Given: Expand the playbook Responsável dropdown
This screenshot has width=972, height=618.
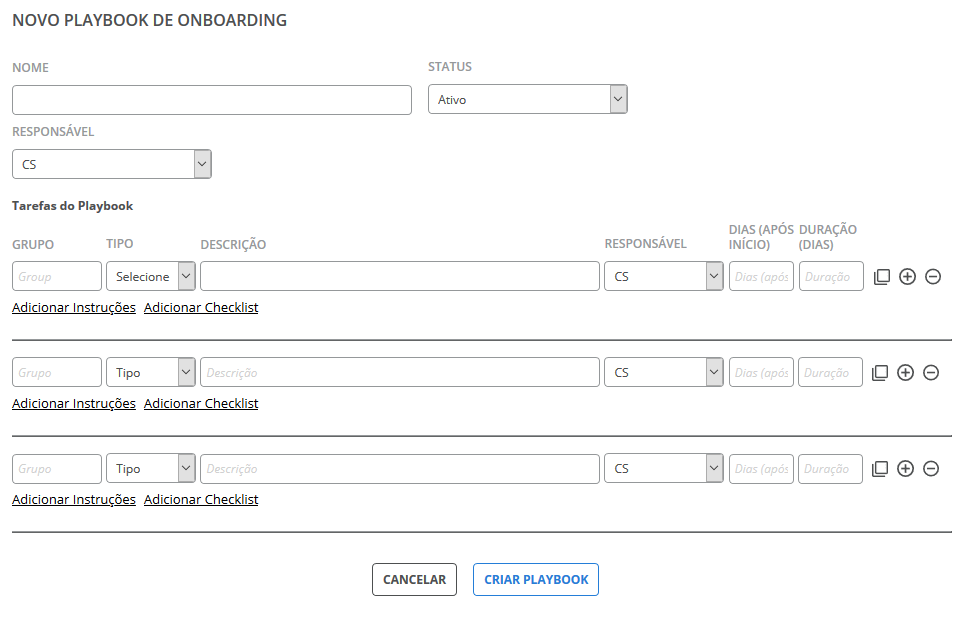Looking at the screenshot, I should click(x=112, y=164).
